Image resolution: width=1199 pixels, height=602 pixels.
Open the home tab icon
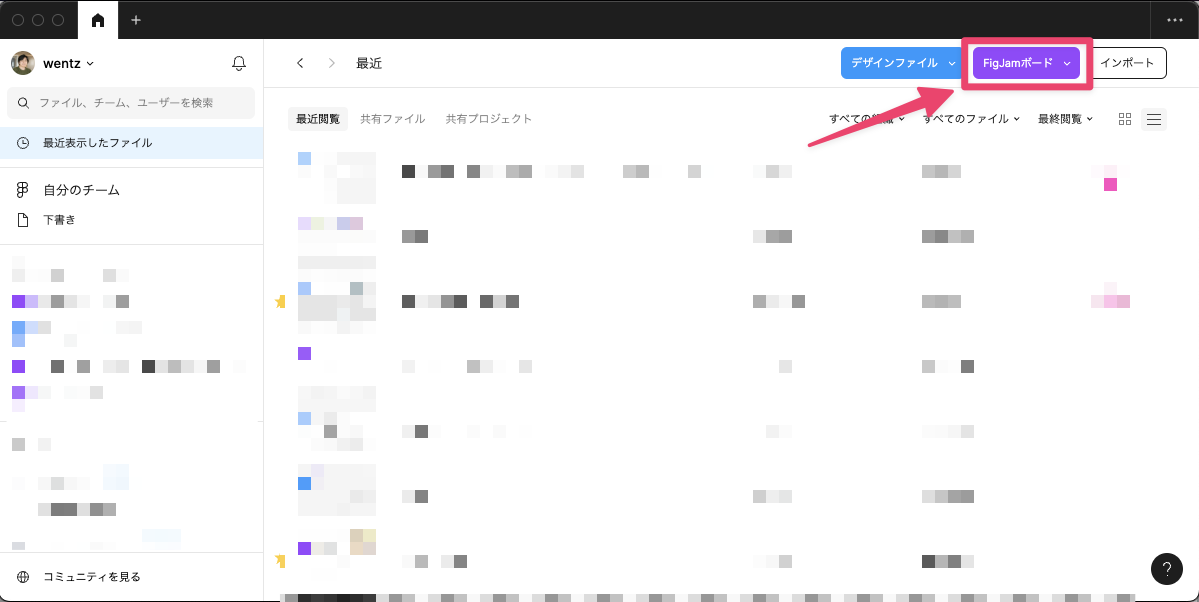(97, 20)
